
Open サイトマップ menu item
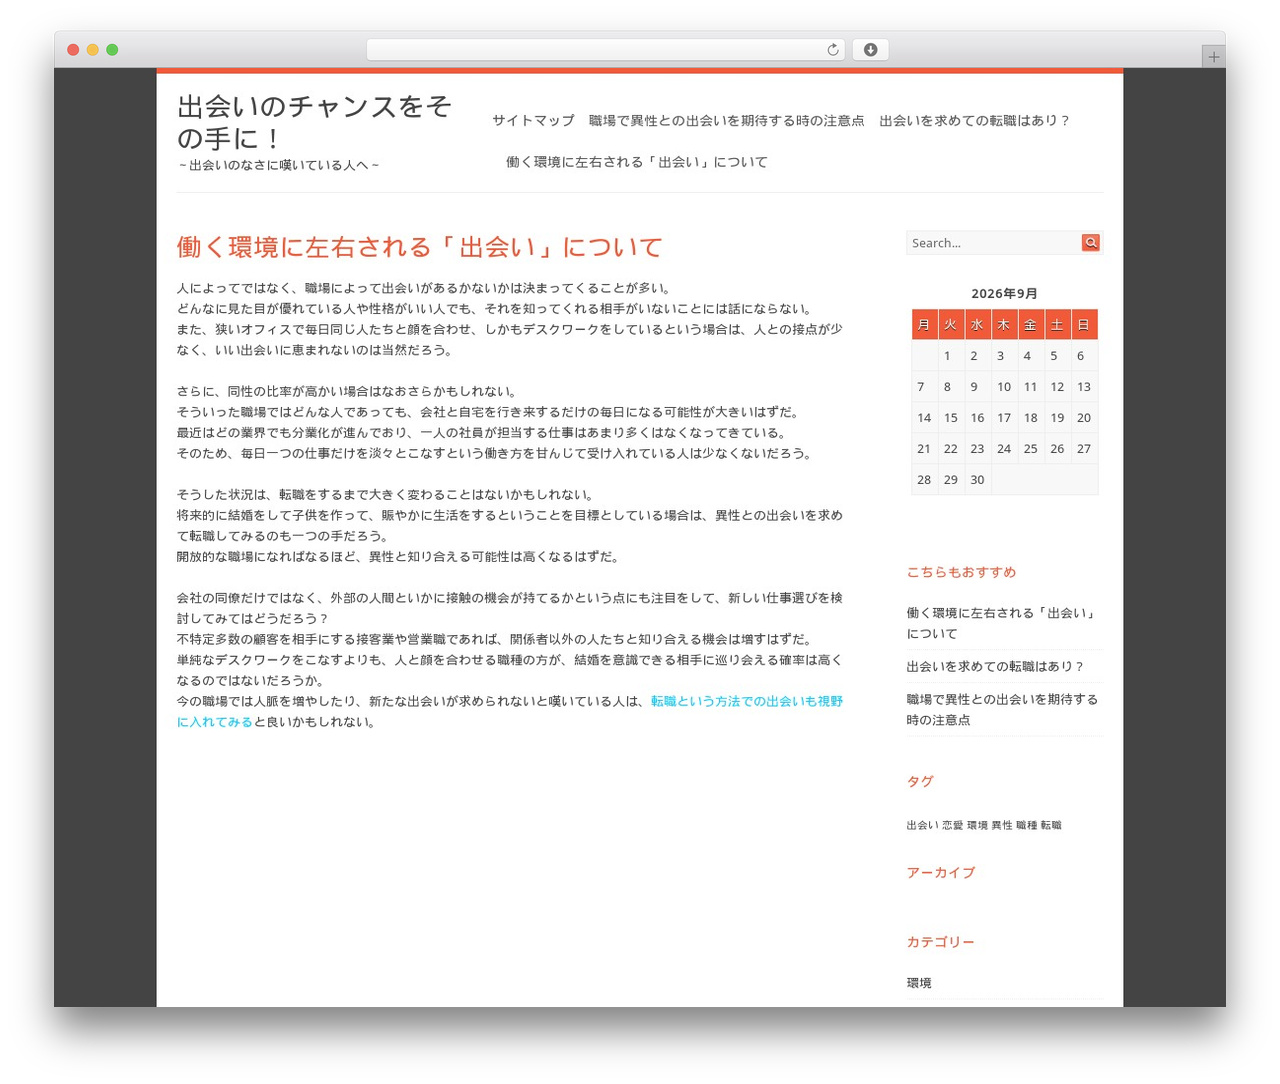(533, 121)
